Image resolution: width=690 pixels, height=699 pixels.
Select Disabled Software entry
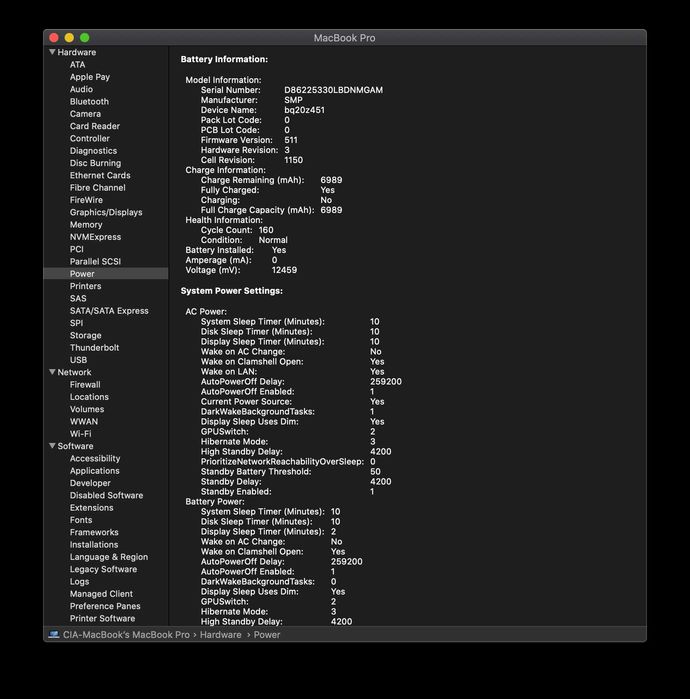(107, 495)
